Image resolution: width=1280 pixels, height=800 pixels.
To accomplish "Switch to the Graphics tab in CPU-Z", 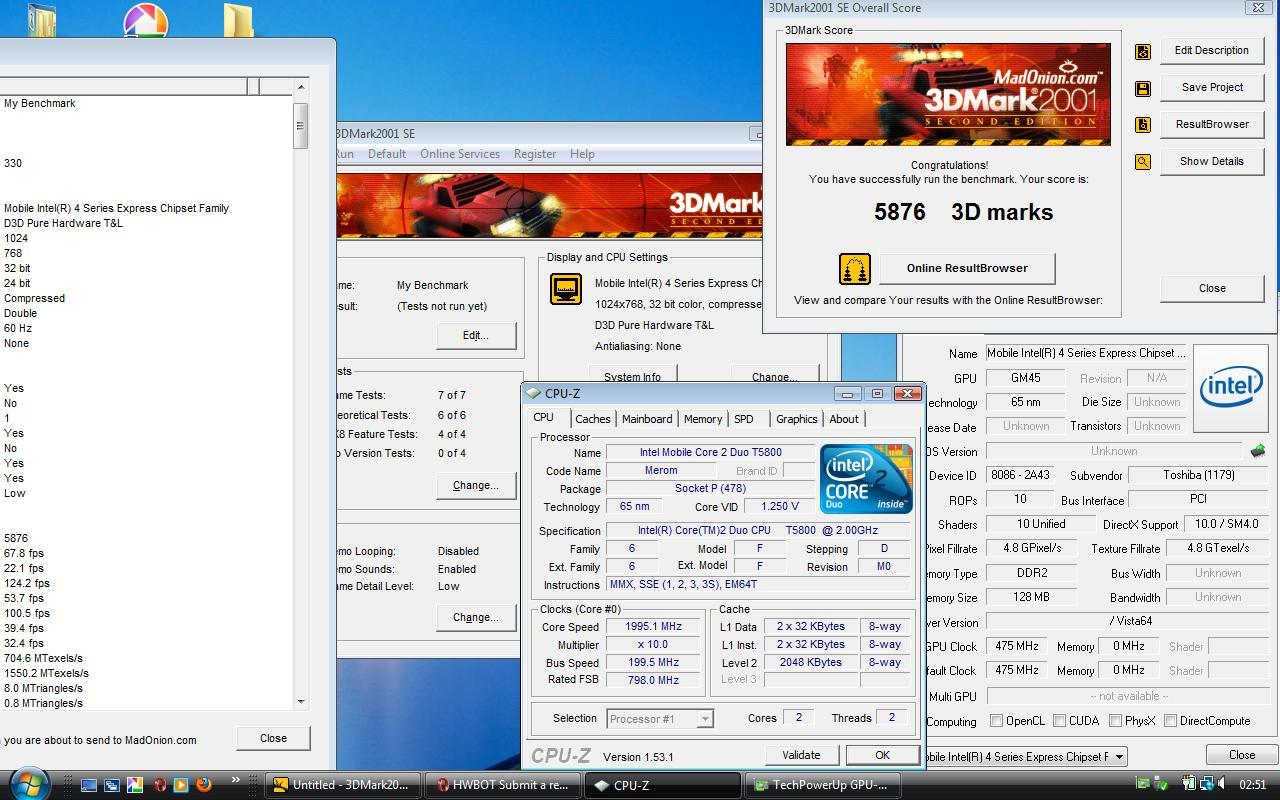I will (x=796, y=419).
